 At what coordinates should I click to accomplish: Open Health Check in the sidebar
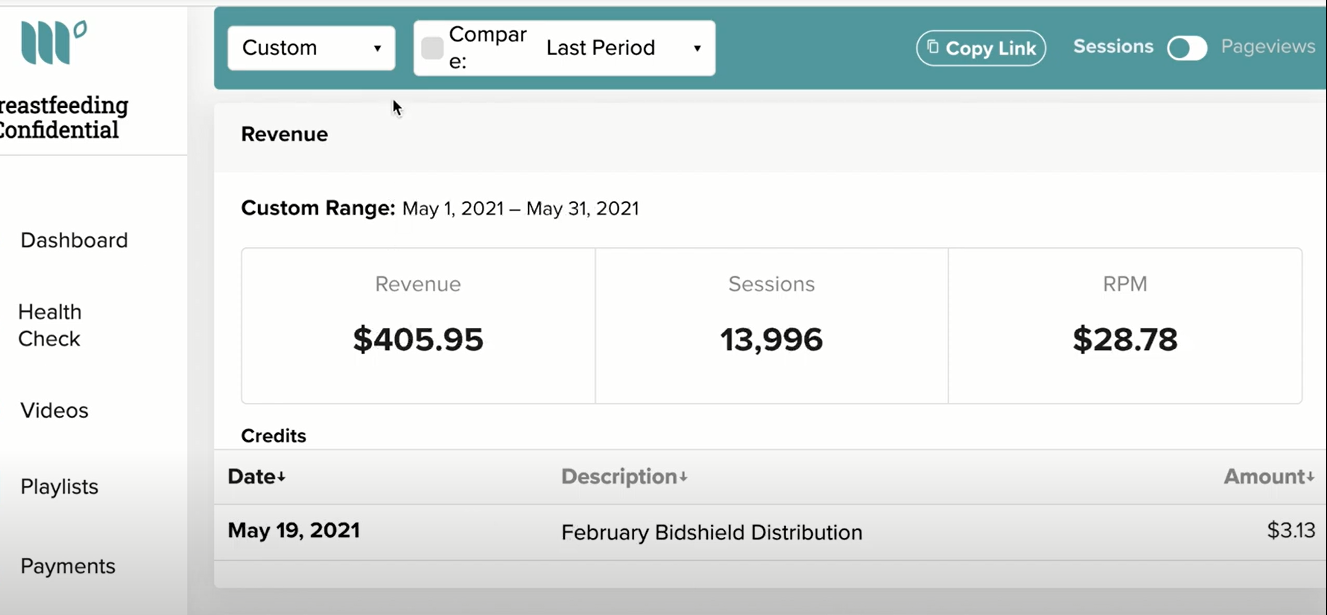point(50,325)
